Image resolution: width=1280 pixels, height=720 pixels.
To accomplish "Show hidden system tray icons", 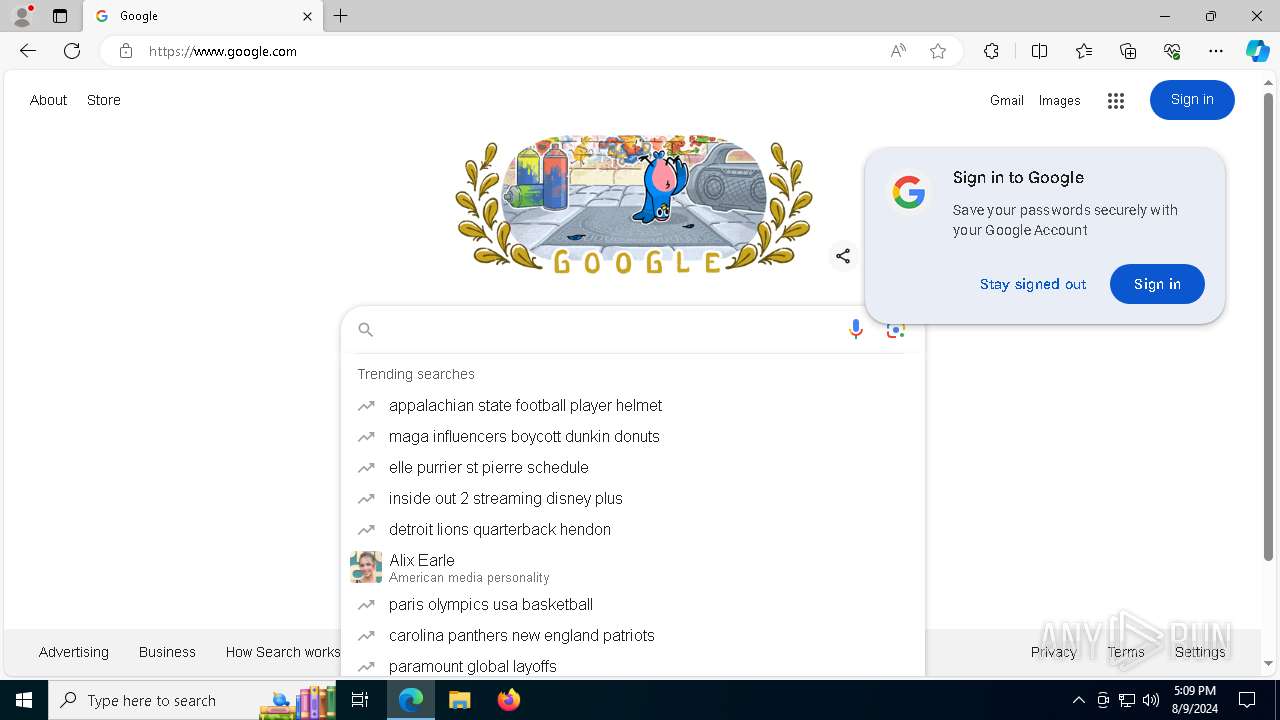I will [1079, 700].
